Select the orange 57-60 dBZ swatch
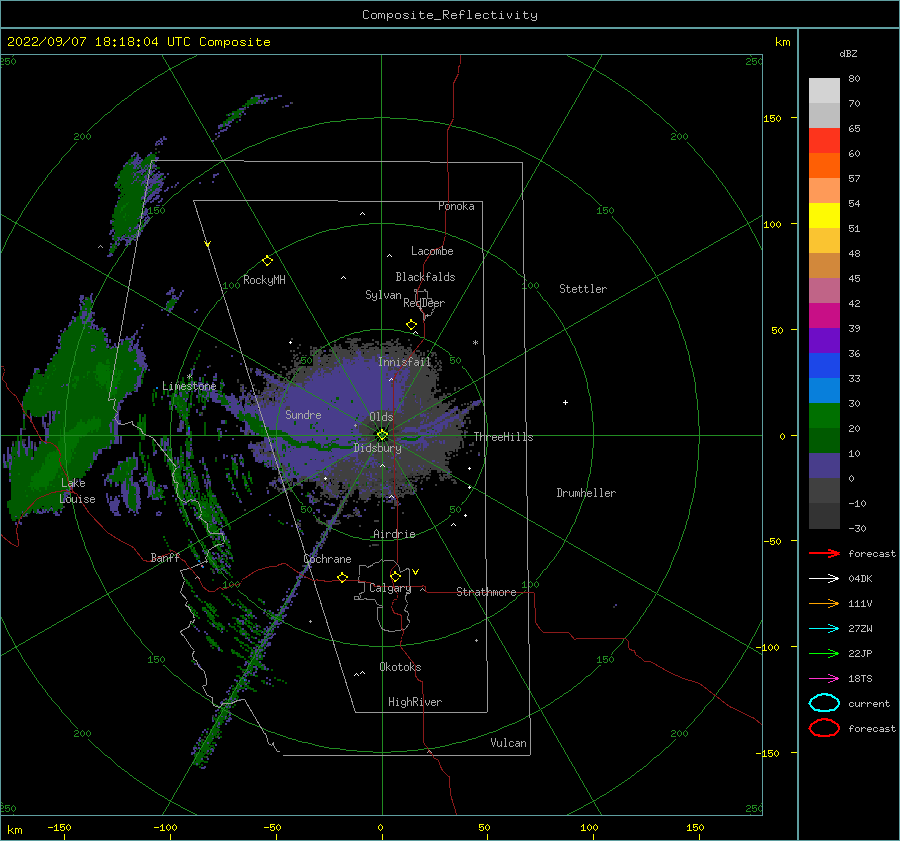This screenshot has height=841, width=900. pos(824,166)
